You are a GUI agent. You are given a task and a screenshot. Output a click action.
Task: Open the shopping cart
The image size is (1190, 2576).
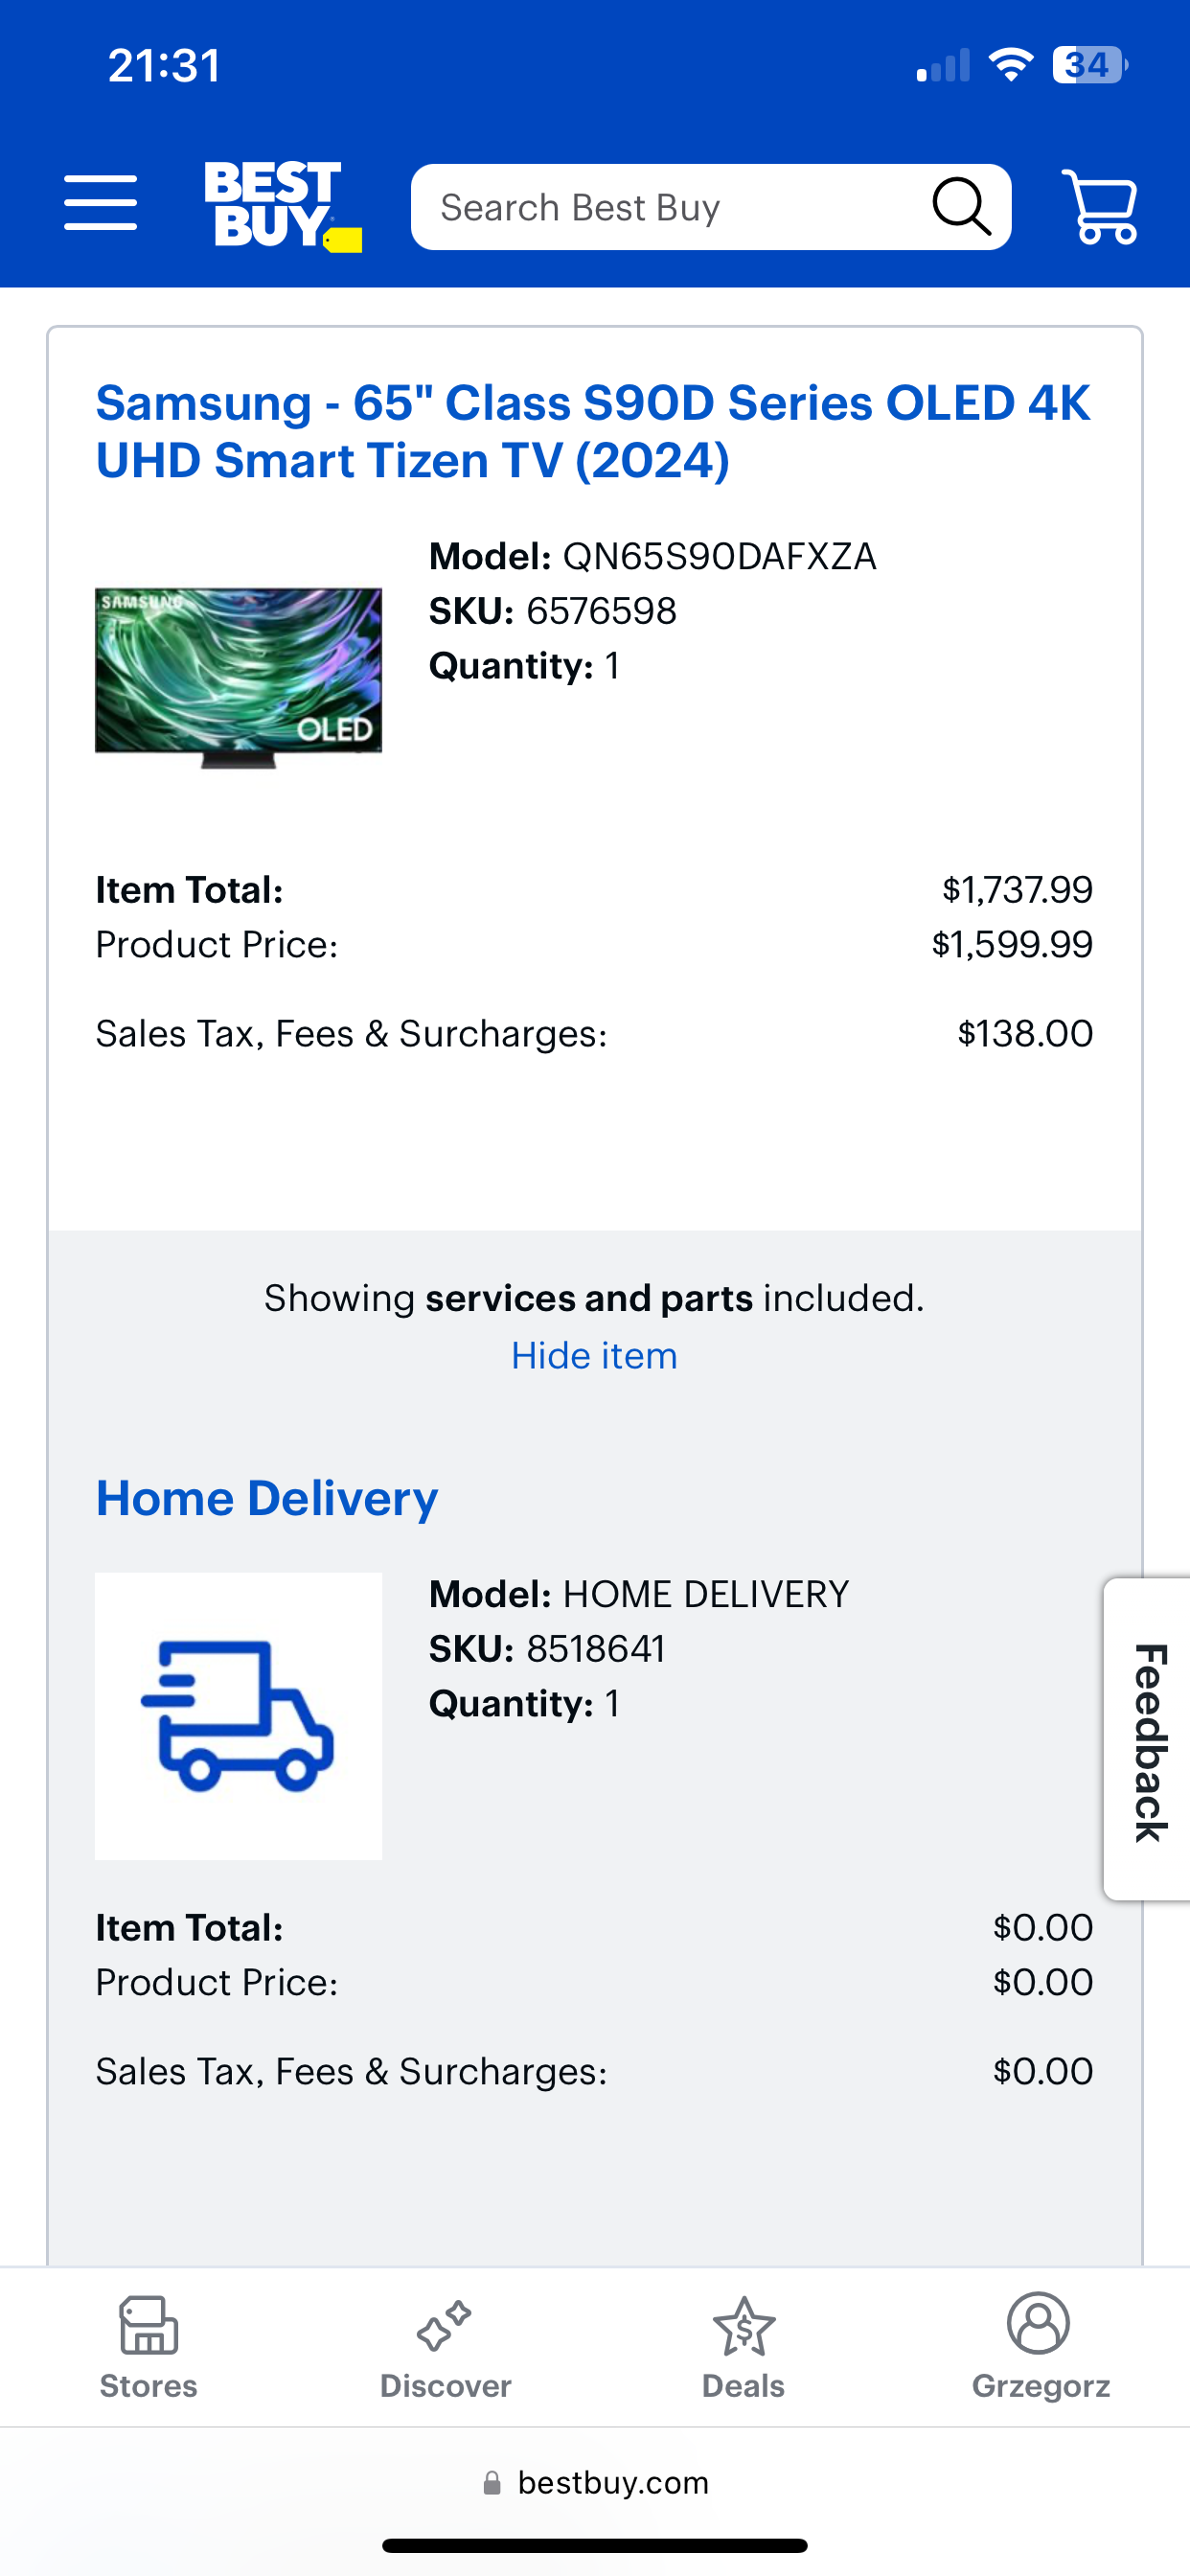click(x=1100, y=207)
